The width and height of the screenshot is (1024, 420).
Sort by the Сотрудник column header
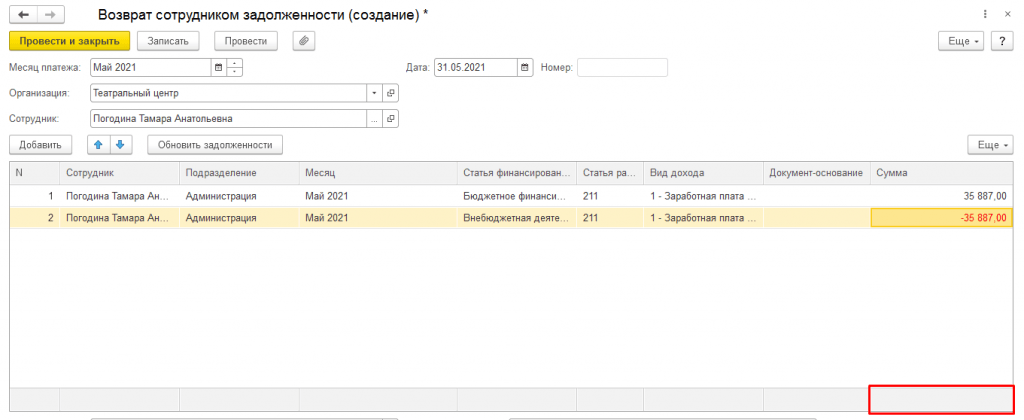(x=120, y=173)
